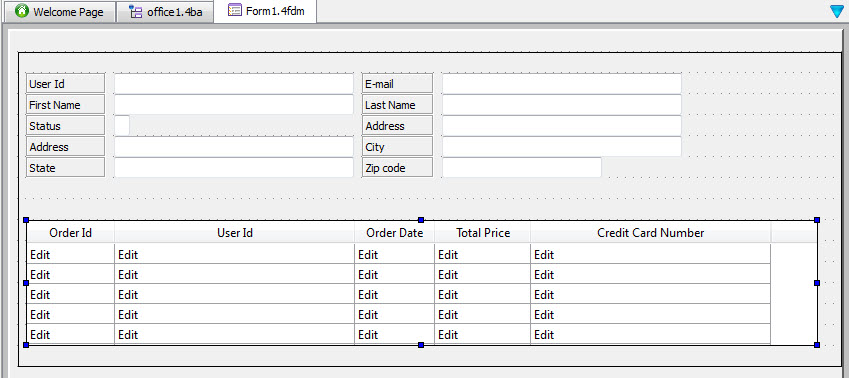Select the Address label above City
Image resolution: width=849 pixels, height=378 pixels.
pyautogui.click(x=397, y=126)
